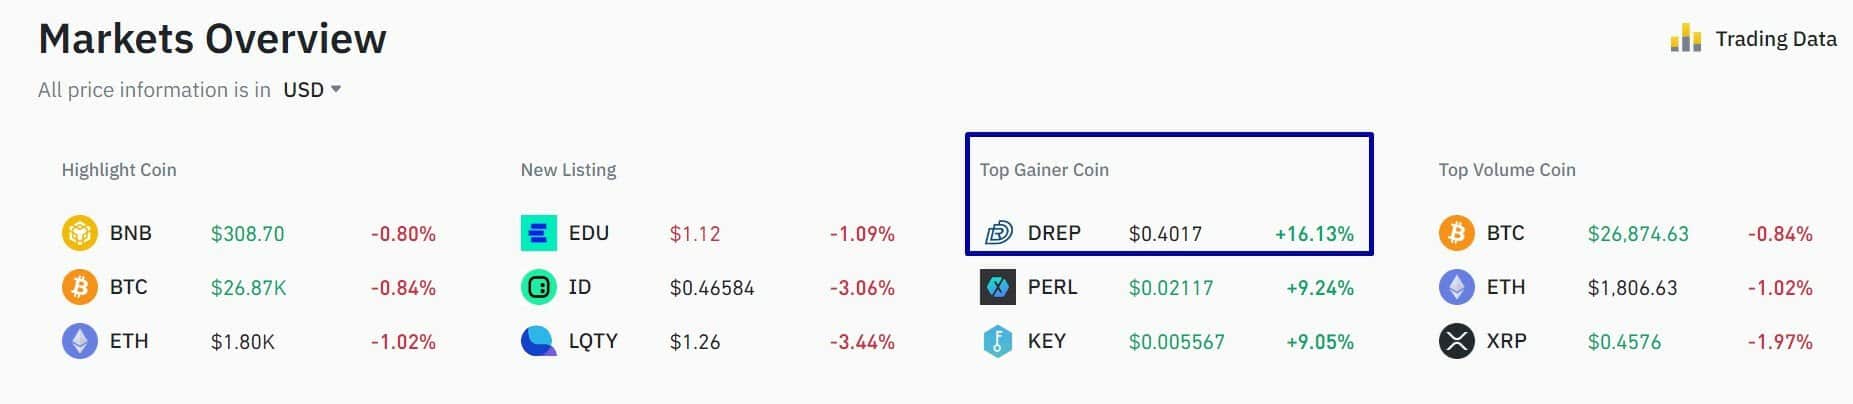Viewport: 1853px width, 404px height.
Task: Click the BTC price $26,874.63
Action: pos(1637,234)
